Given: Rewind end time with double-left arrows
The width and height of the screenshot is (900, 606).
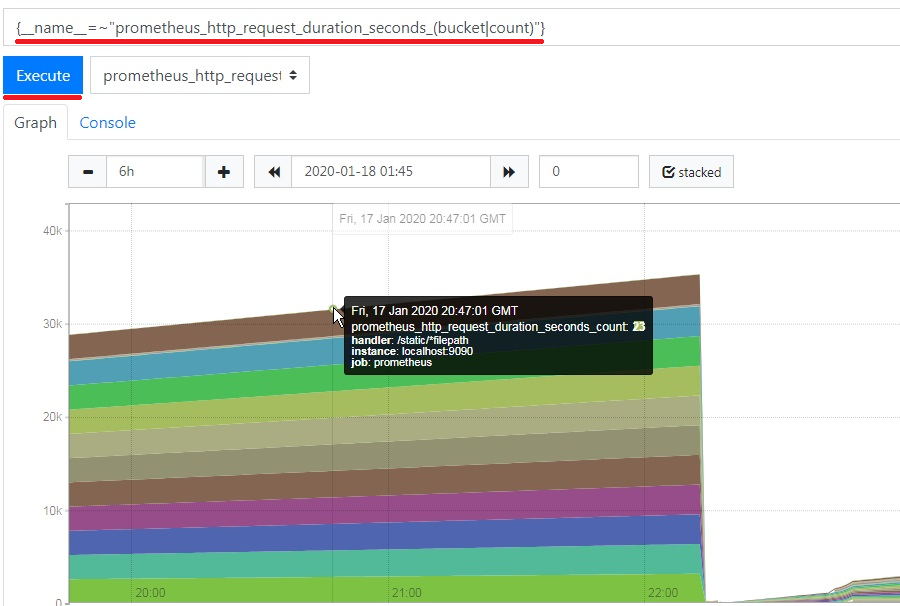Looking at the screenshot, I should [x=274, y=172].
